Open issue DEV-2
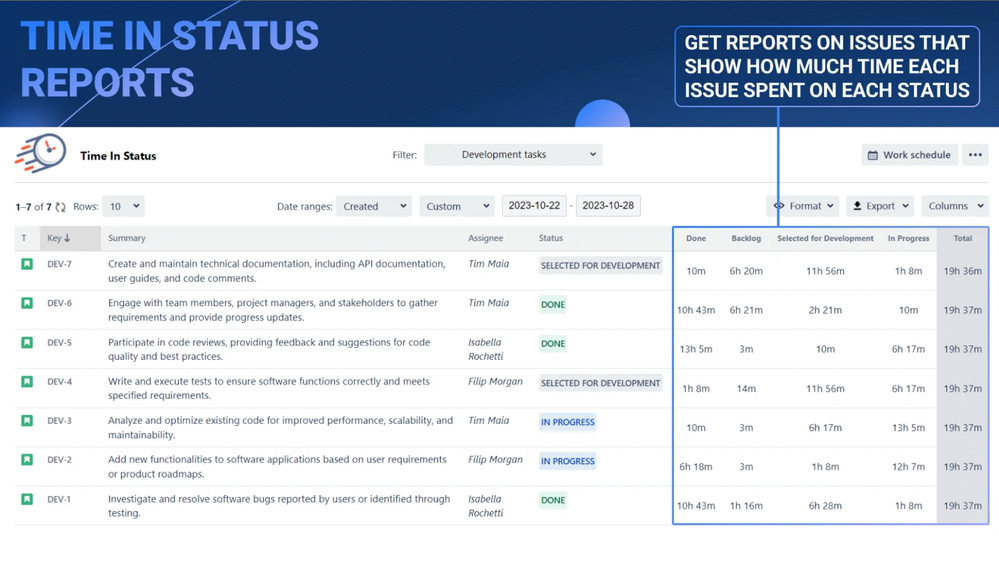This screenshot has height=561, width=999. (59, 460)
